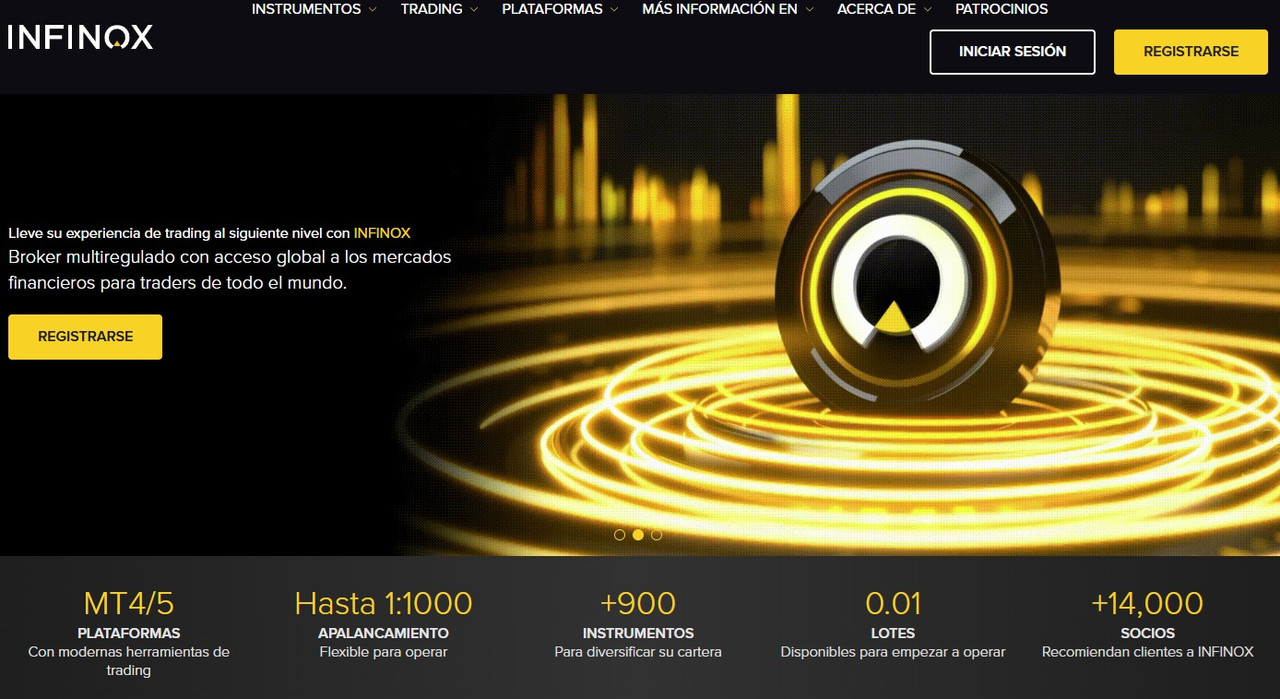This screenshot has height=699, width=1280.
Task: Click the LOTES label
Action: tap(893, 633)
